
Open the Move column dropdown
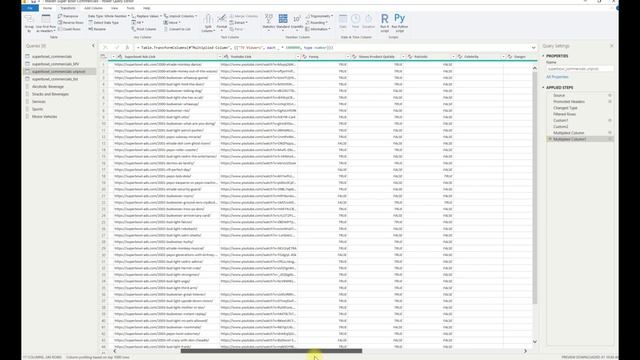[x=172, y=22]
